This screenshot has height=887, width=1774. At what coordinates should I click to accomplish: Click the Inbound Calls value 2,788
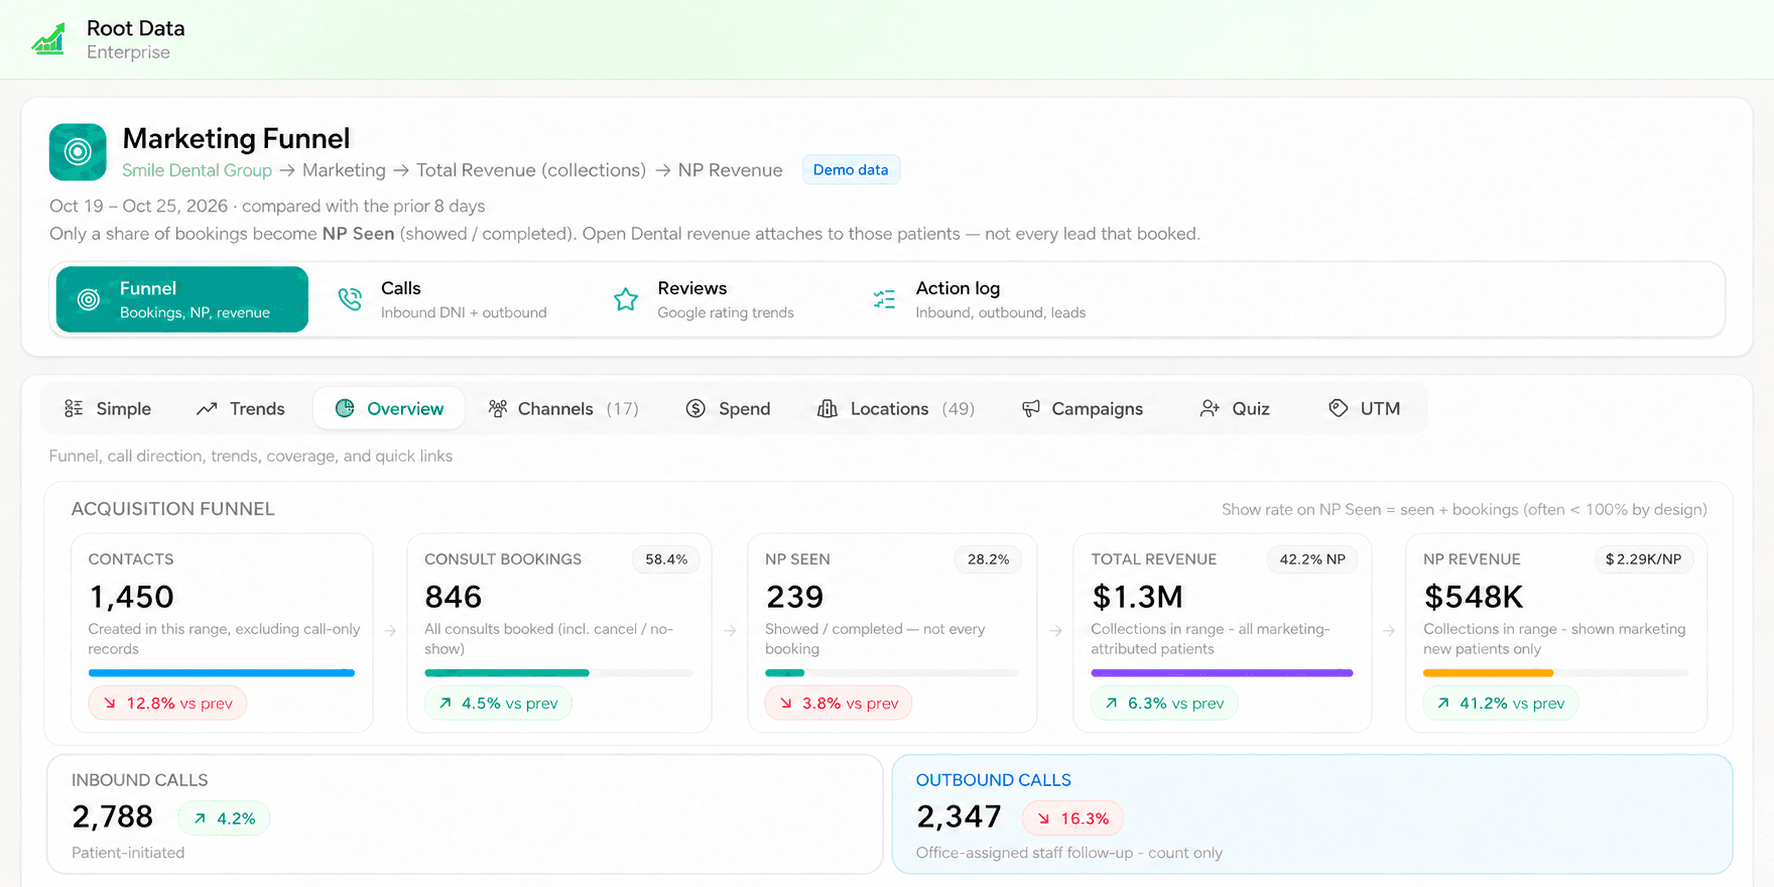click(x=113, y=817)
